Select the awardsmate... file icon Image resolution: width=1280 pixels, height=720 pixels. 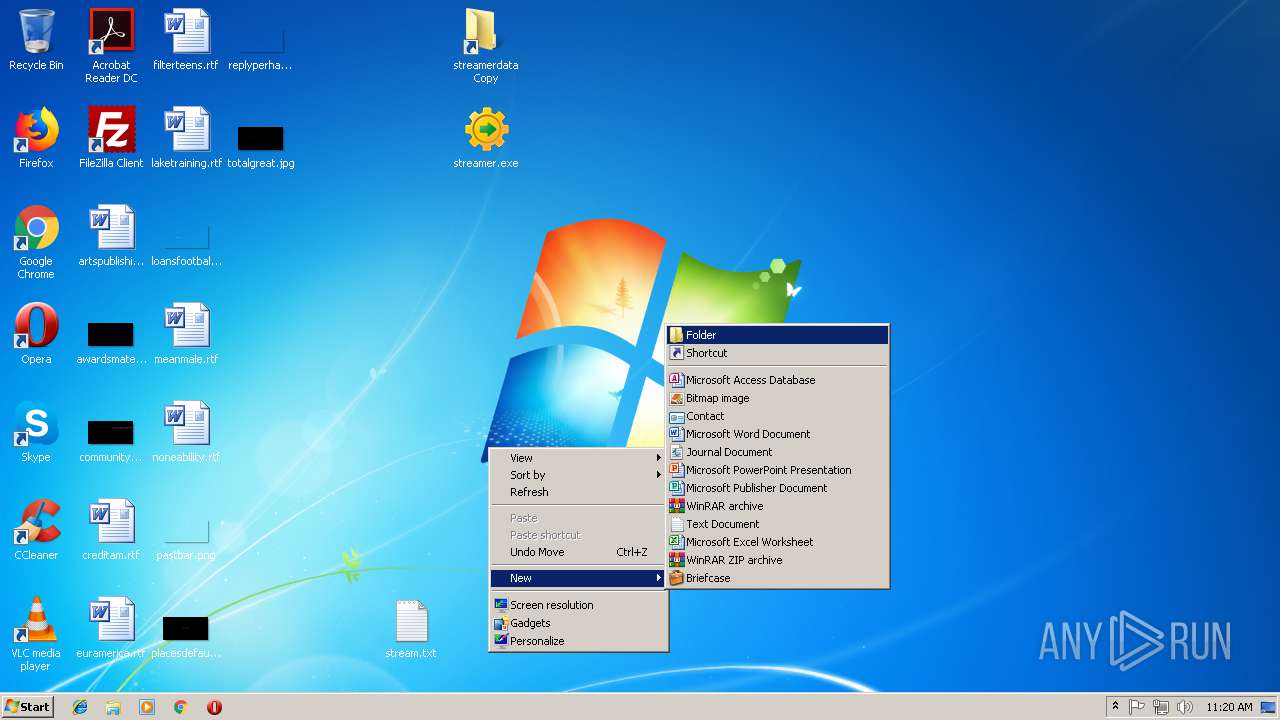111,342
